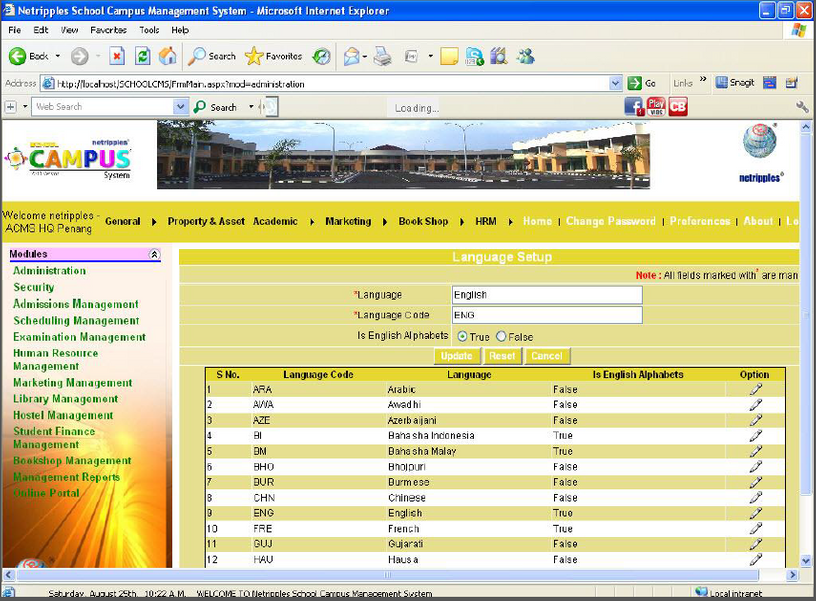The height and width of the screenshot is (601, 816).
Task: Edit the French row pencil icon
Action: pos(756,529)
